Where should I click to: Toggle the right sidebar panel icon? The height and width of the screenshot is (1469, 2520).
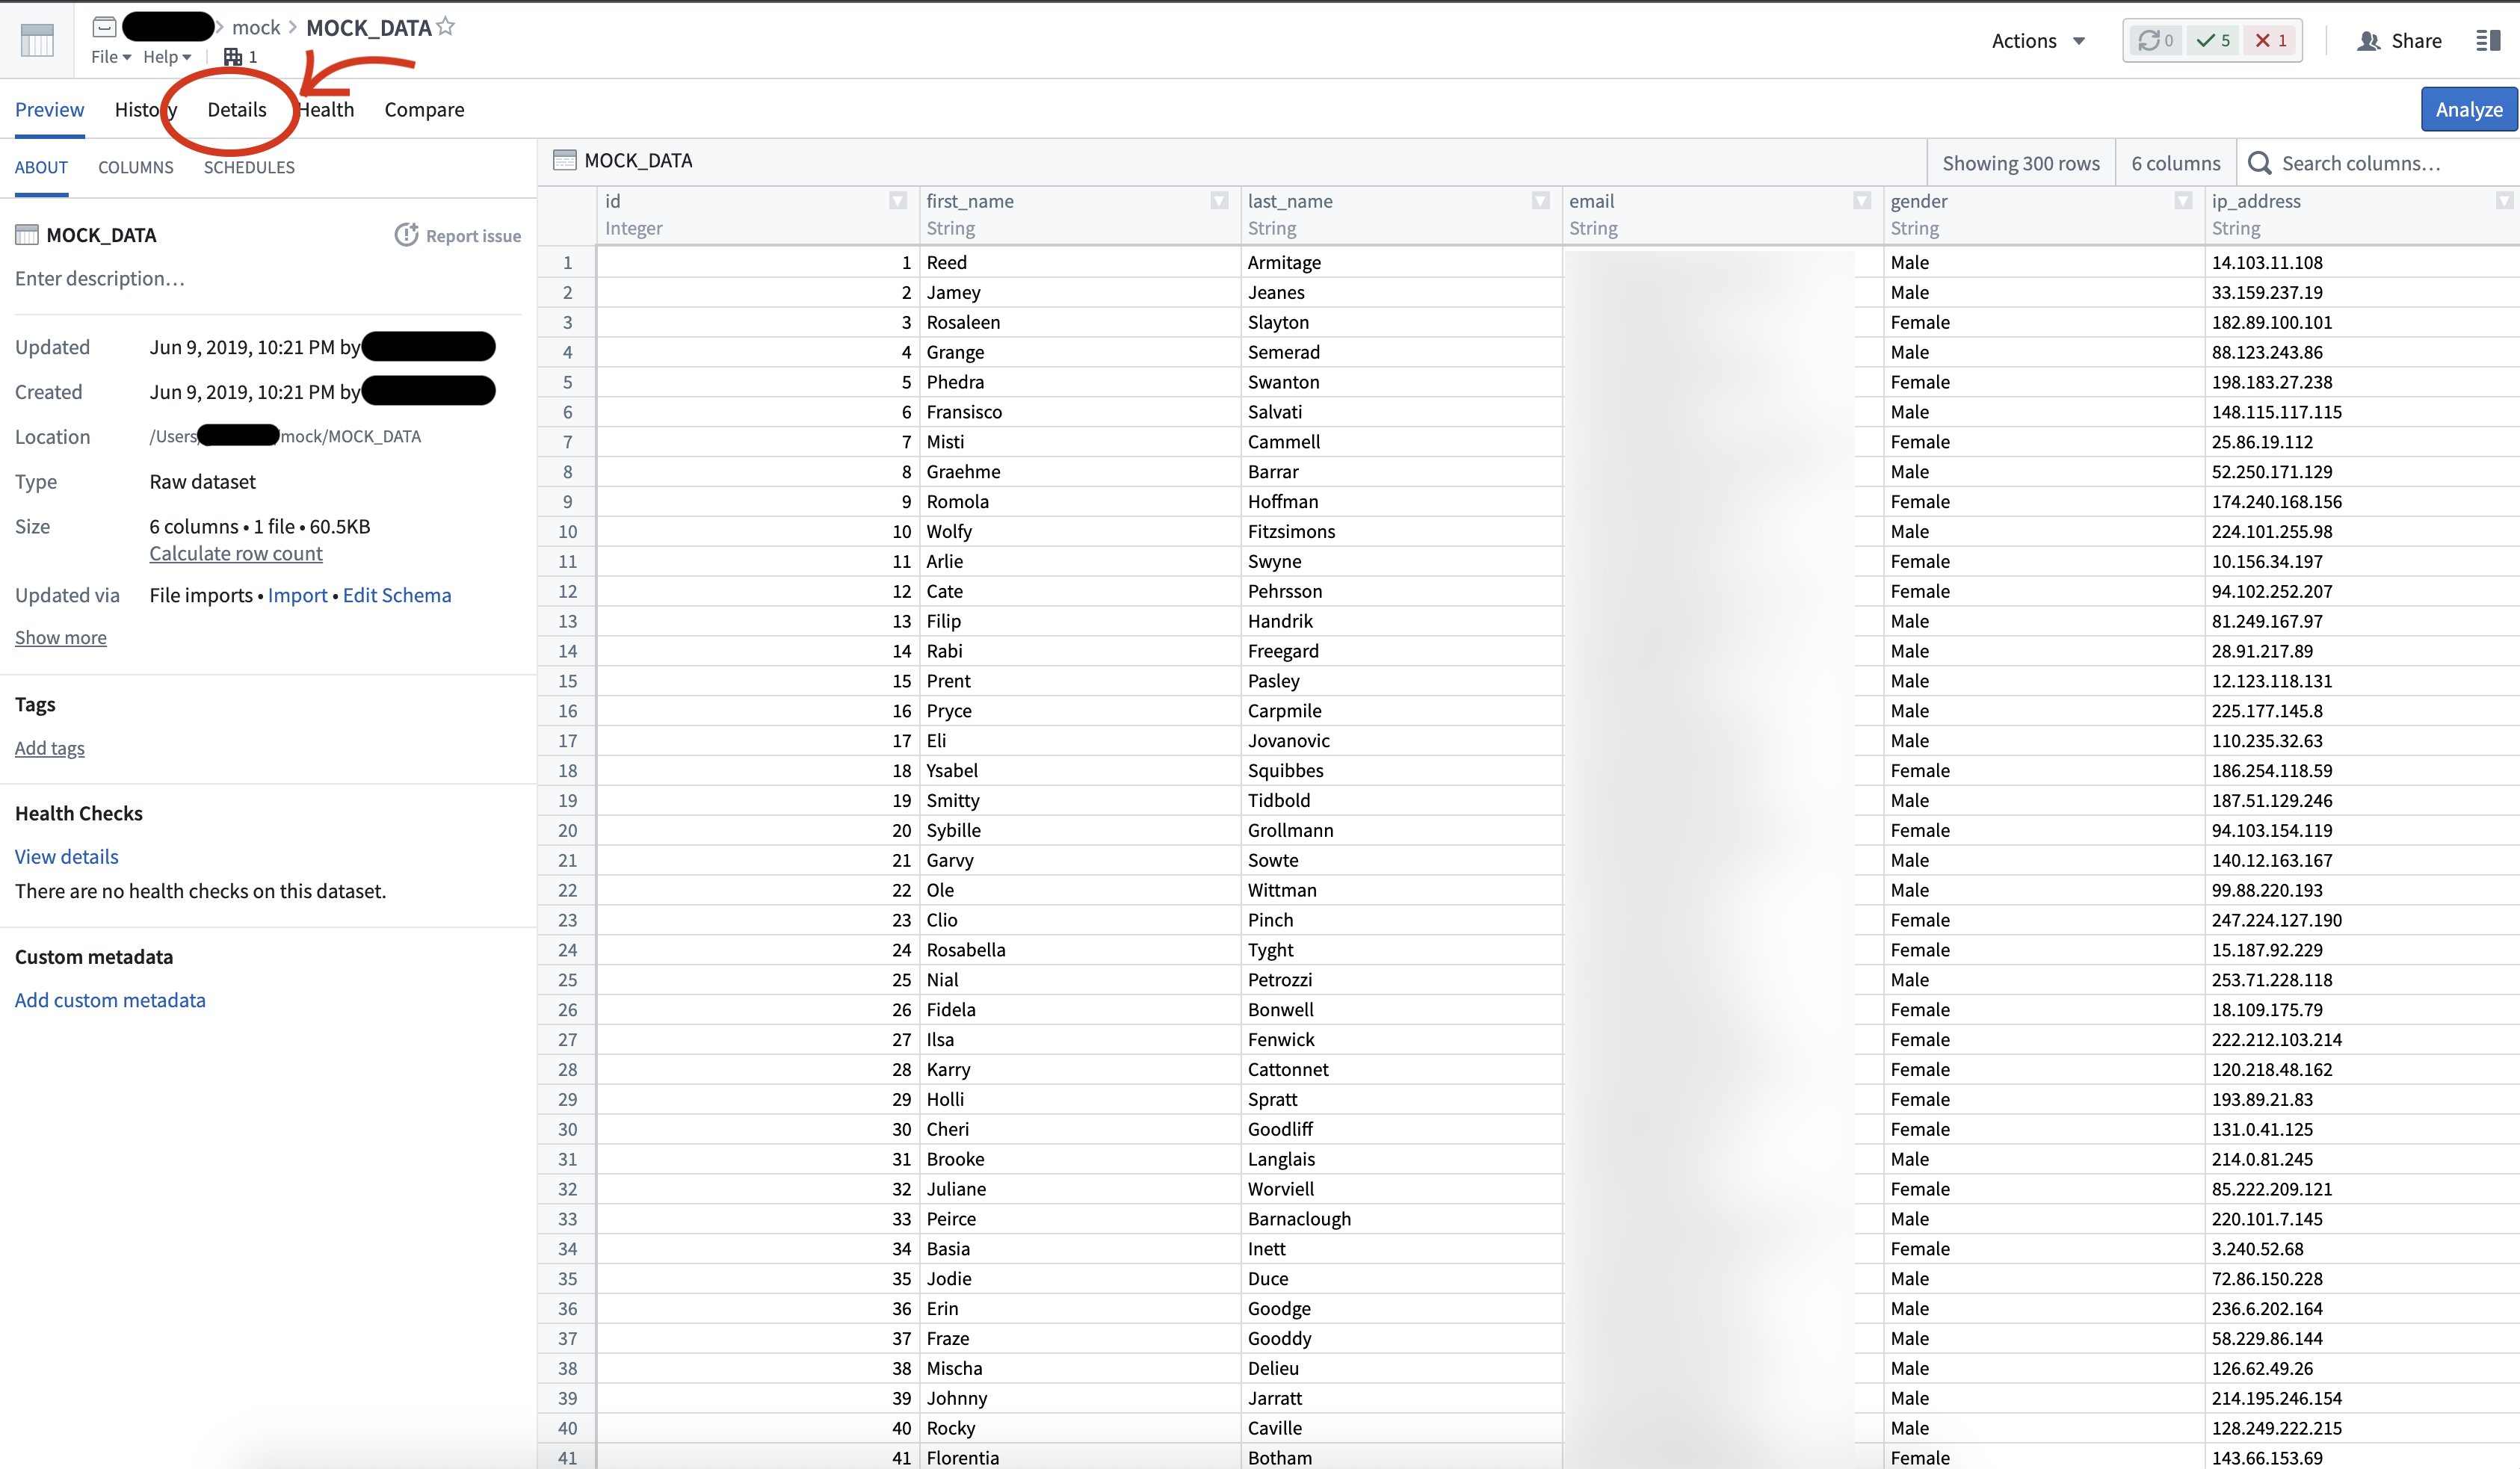point(2488,40)
